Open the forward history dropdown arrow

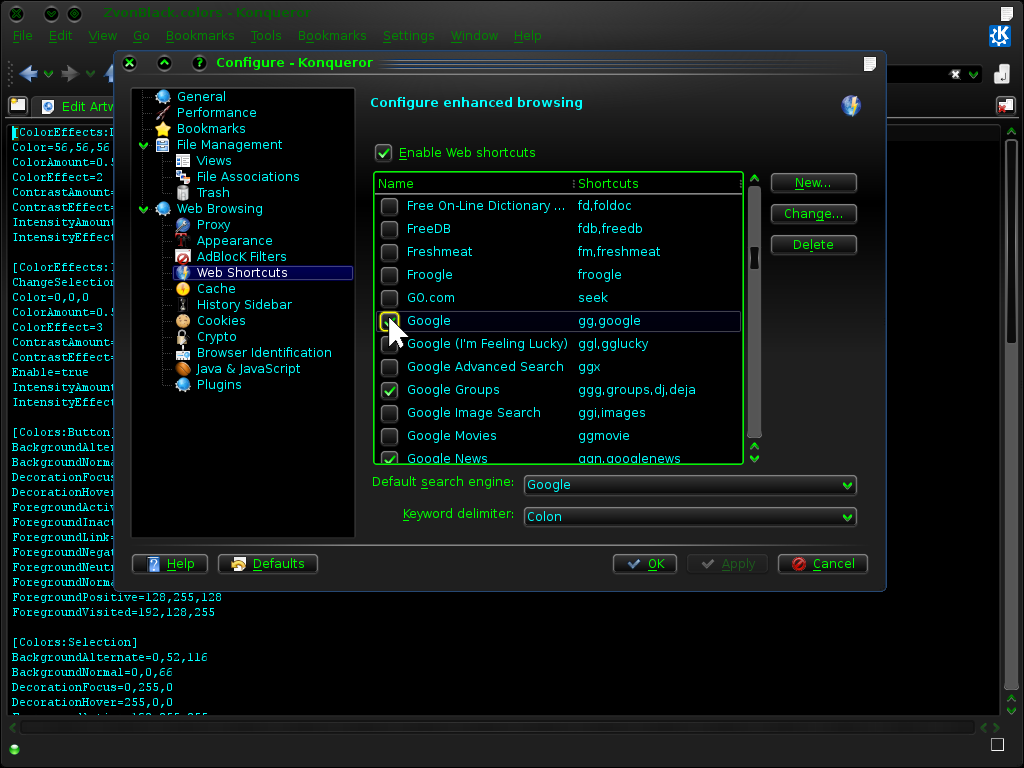click(x=90, y=74)
